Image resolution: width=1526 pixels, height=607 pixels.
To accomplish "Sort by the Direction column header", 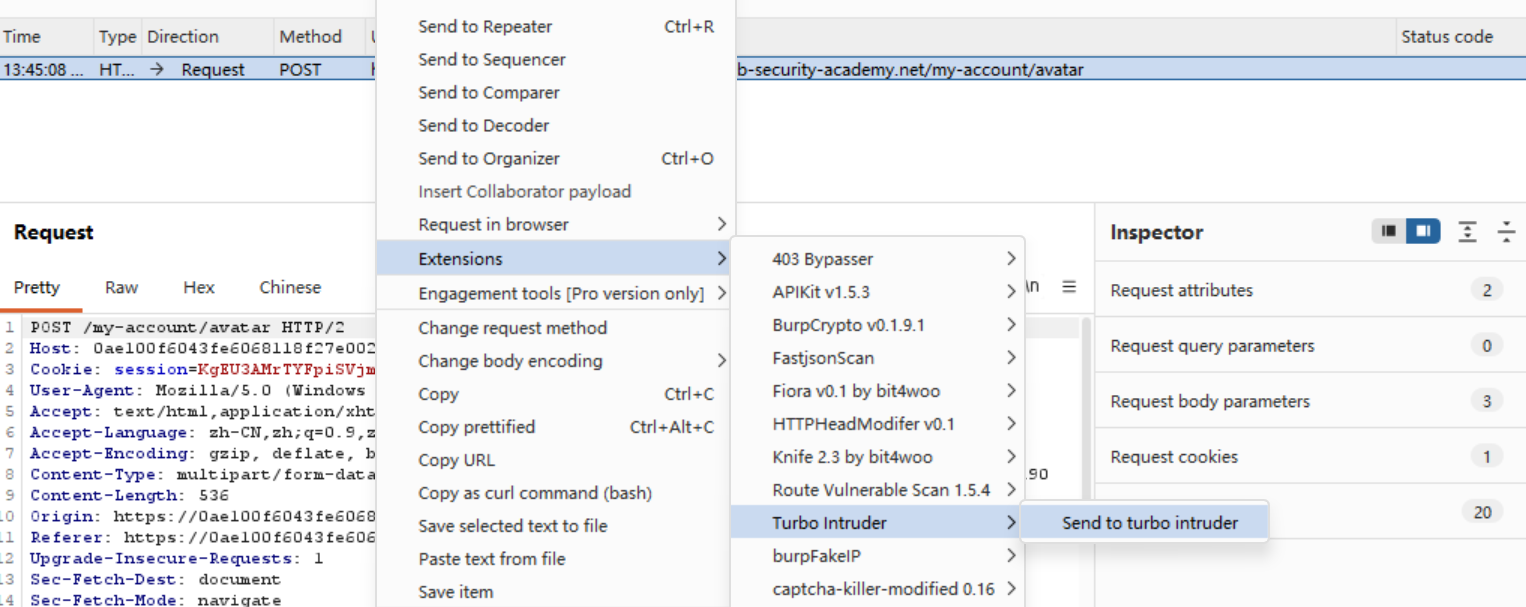I will (x=207, y=37).
